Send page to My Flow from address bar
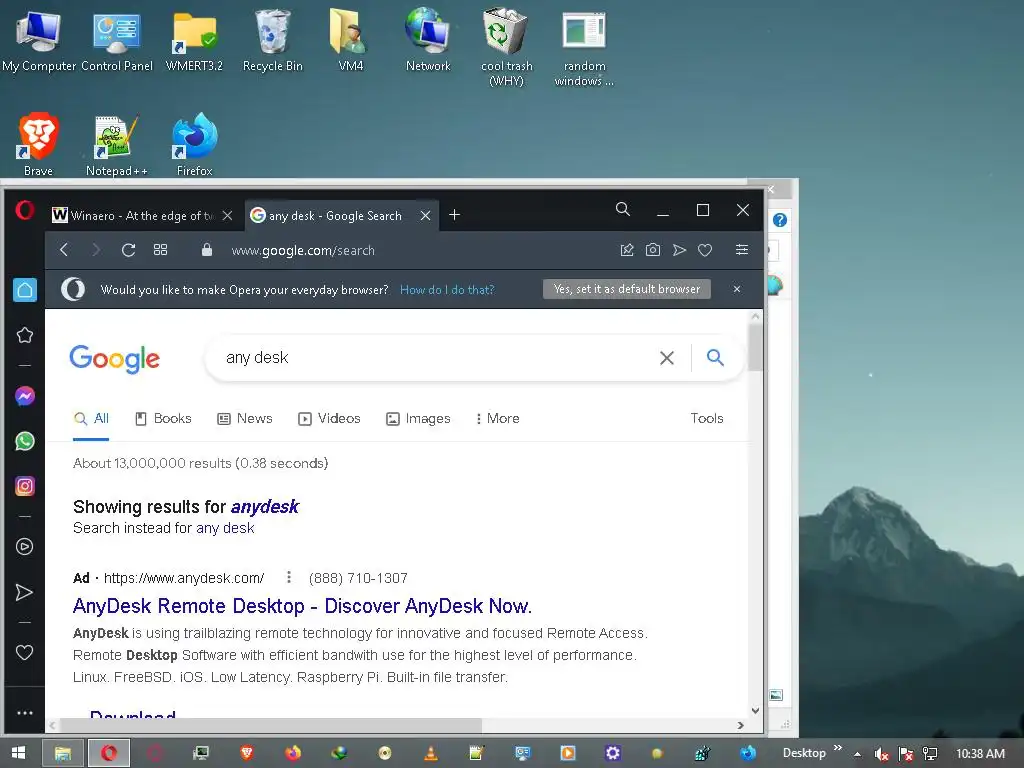Image resolution: width=1024 pixels, height=768 pixels. pyautogui.click(x=679, y=250)
